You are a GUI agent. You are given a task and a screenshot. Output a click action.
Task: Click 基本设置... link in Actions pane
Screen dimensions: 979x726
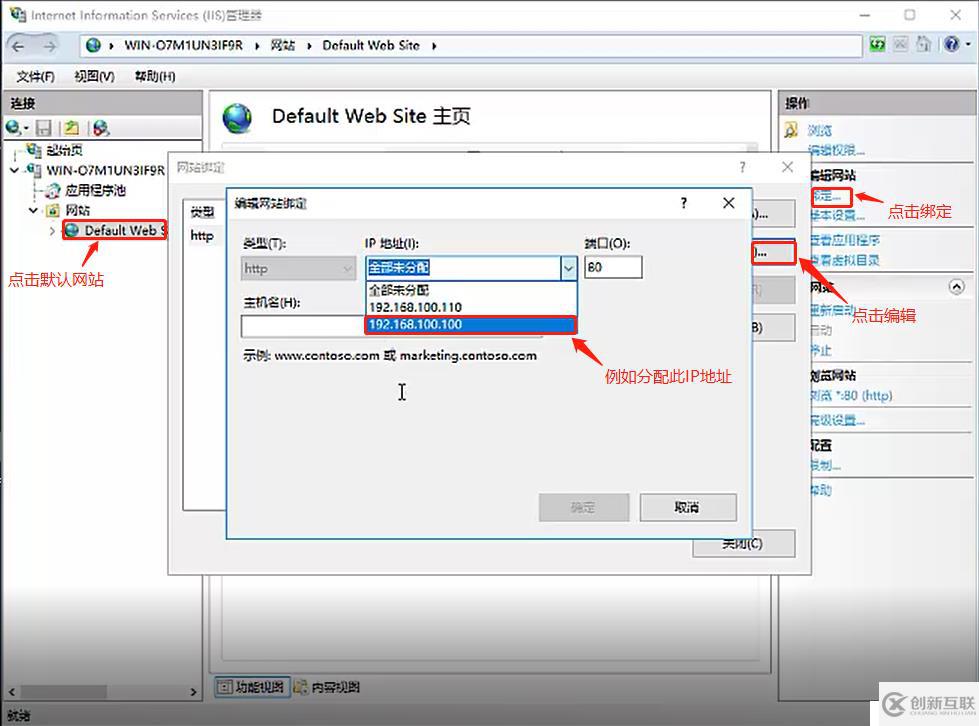coord(838,215)
